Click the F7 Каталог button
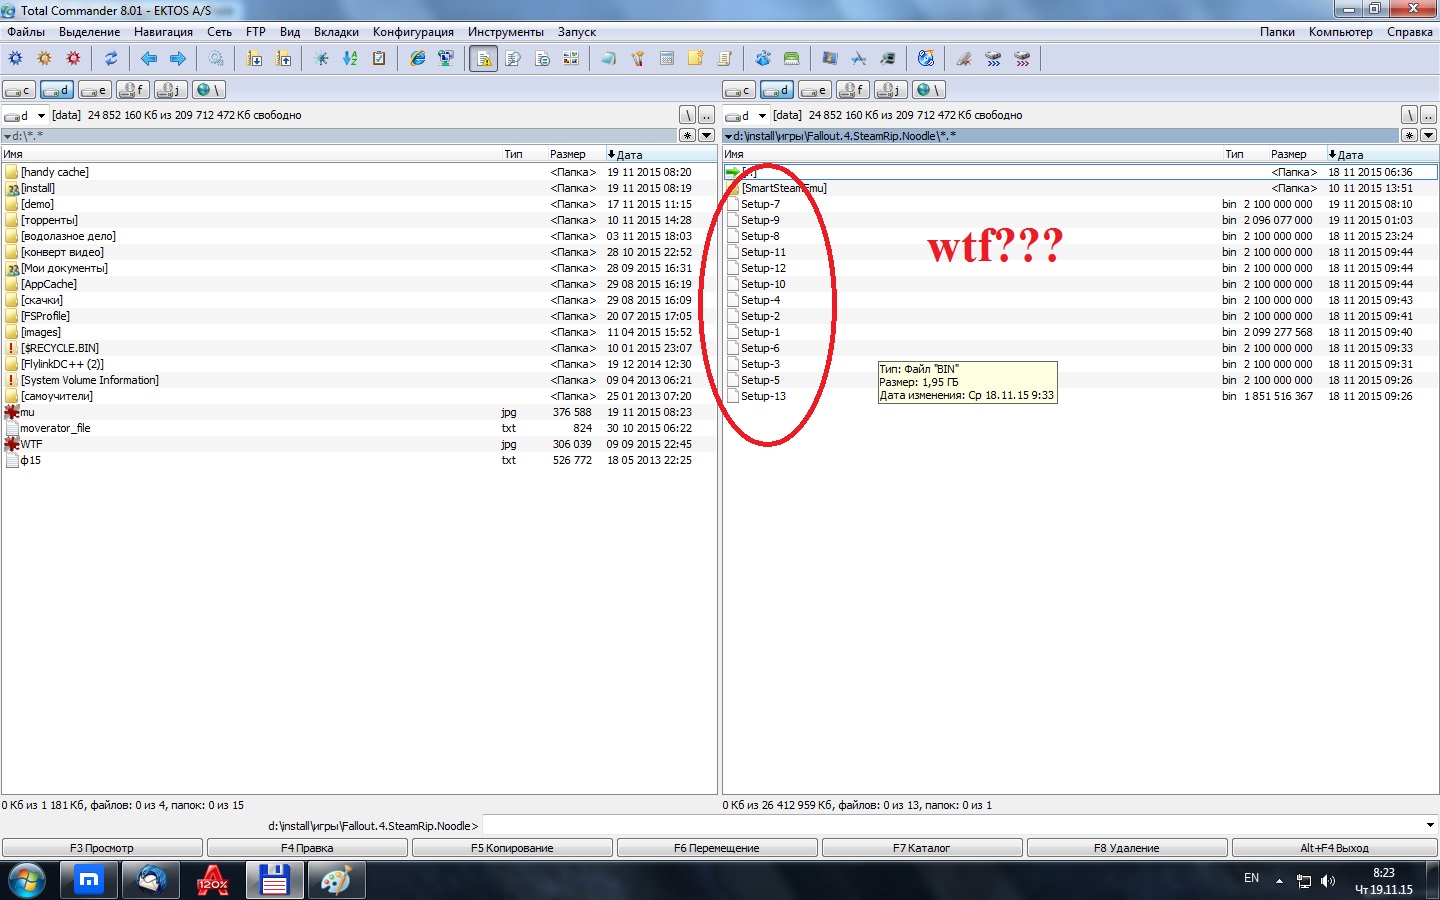 [922, 848]
